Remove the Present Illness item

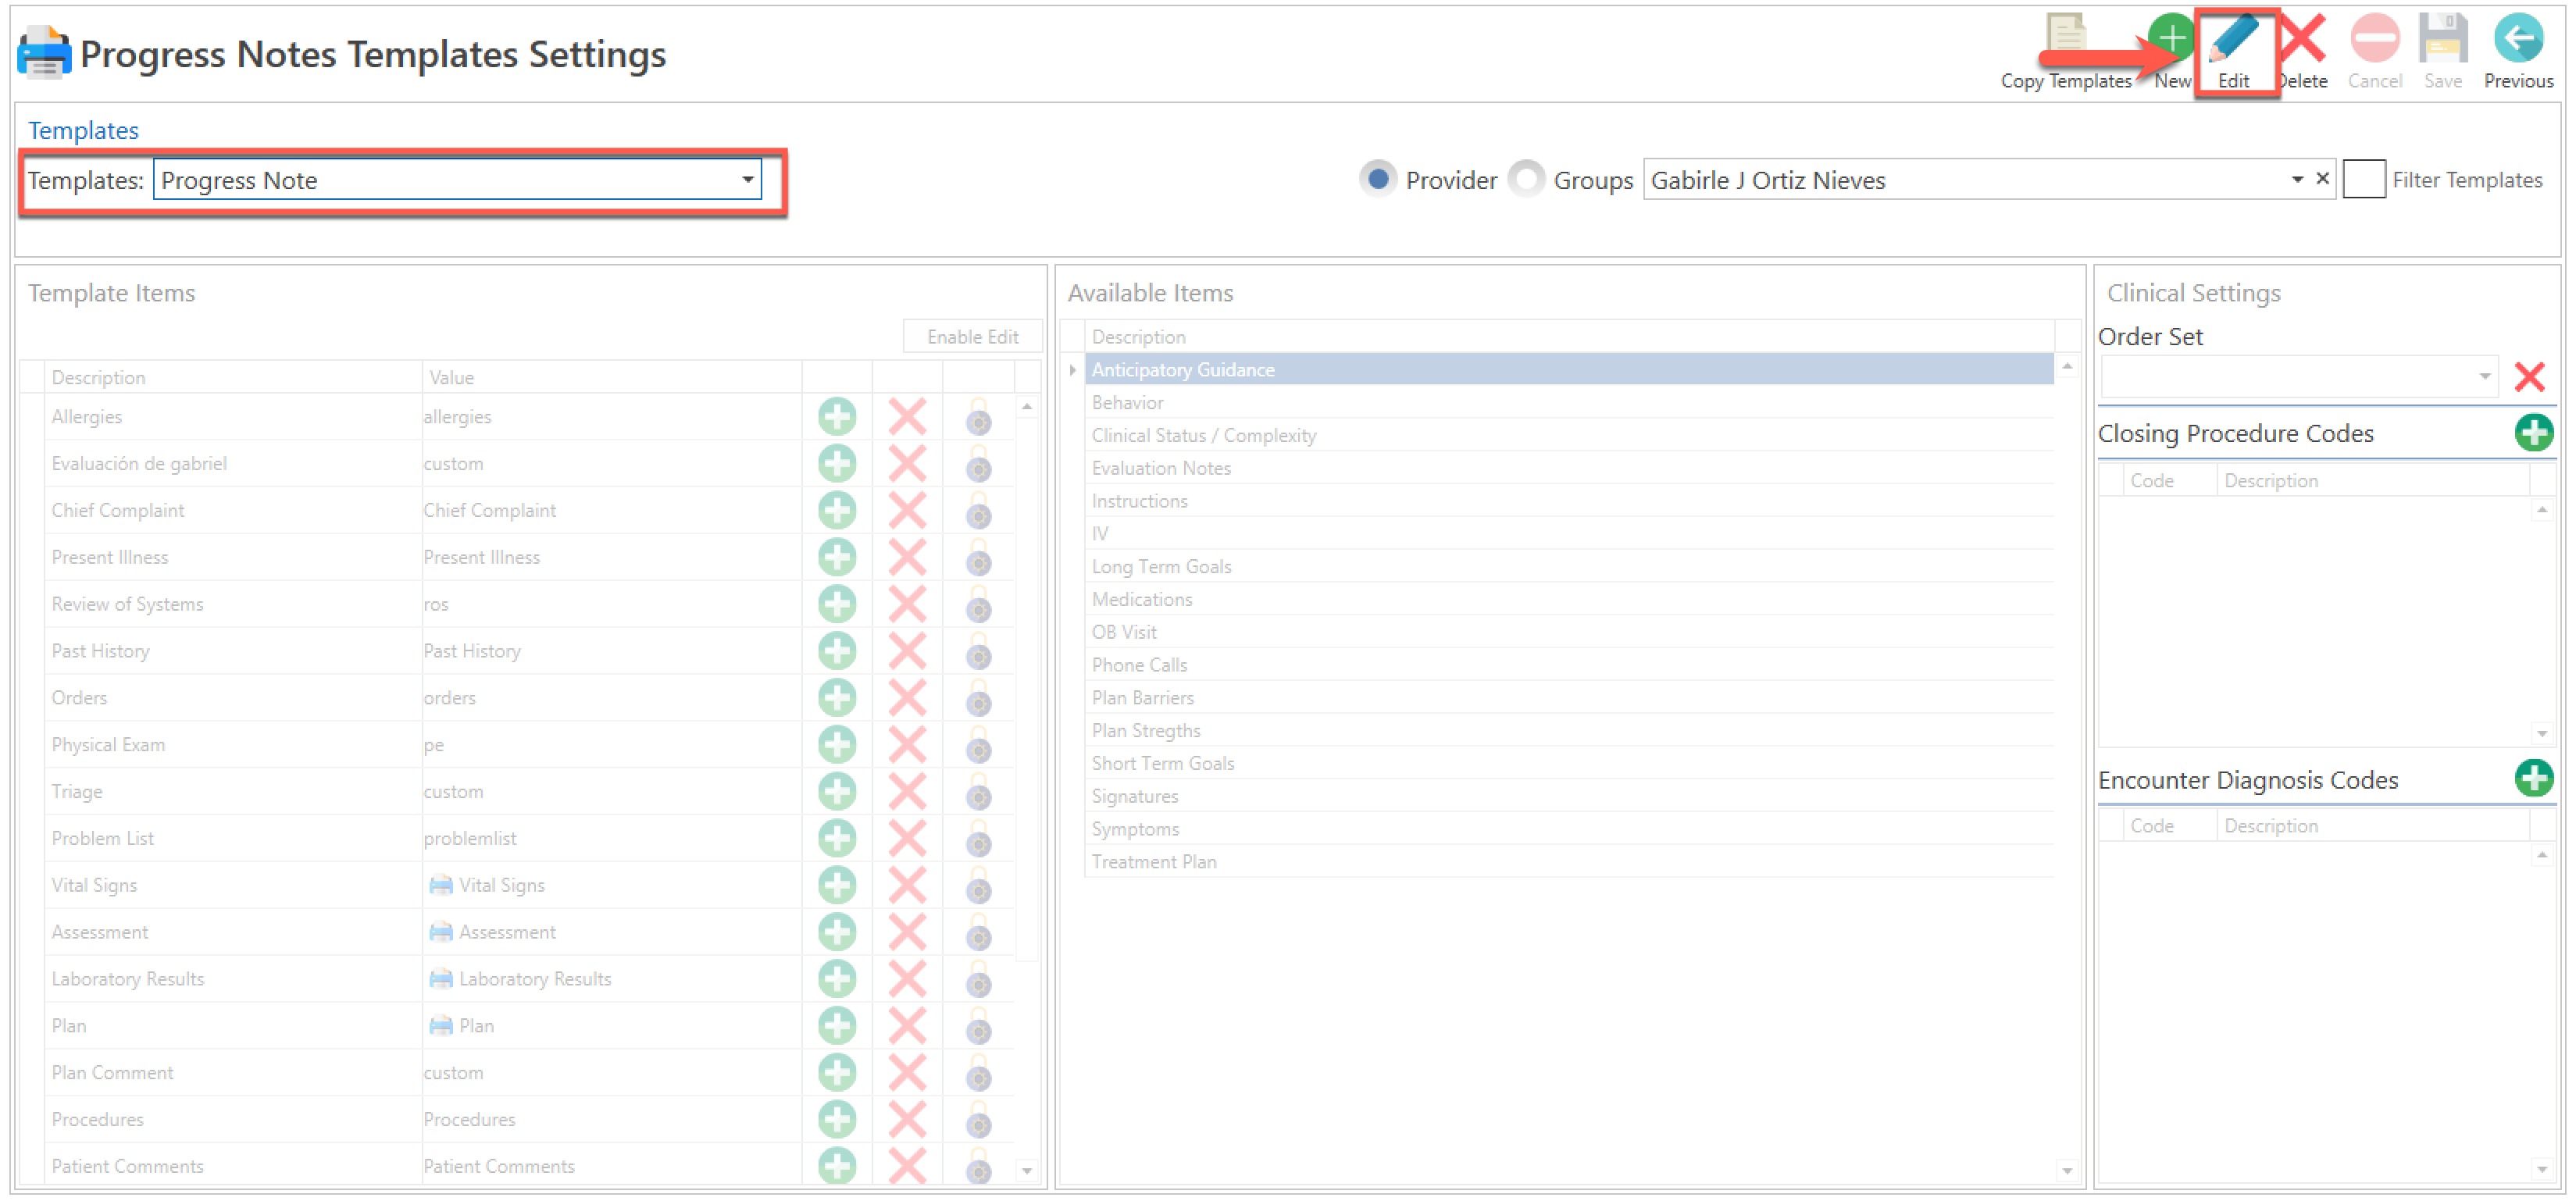[907, 558]
